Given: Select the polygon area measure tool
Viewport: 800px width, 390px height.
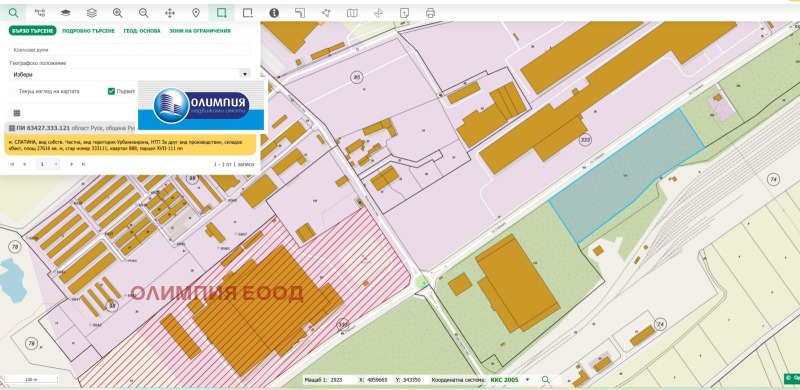Looking at the screenshot, I should pos(326,13).
